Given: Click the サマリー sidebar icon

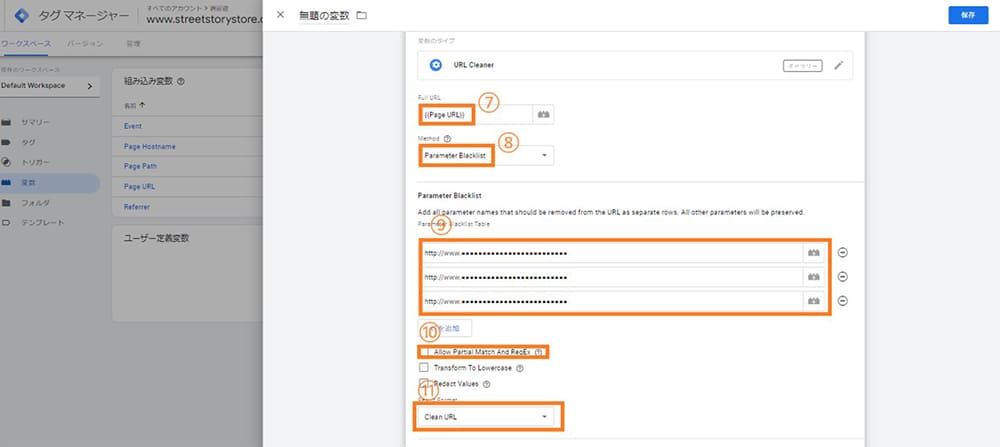Looking at the screenshot, I should click(6, 122).
